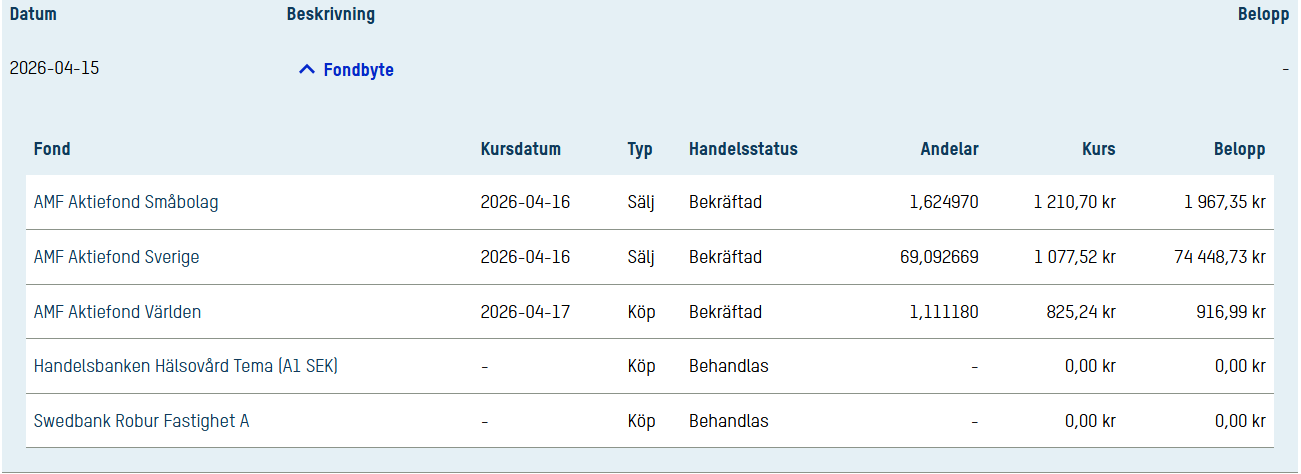Collapse the Fondbyte chevron icon
This screenshot has height=474, width=1301.
point(307,70)
